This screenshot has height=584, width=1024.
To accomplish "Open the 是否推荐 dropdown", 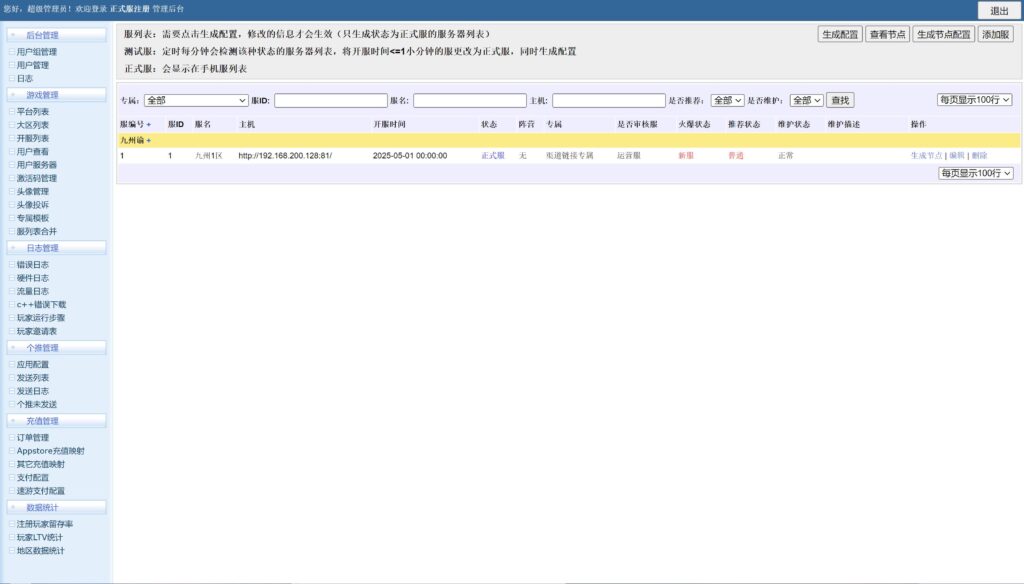I will point(727,99).
